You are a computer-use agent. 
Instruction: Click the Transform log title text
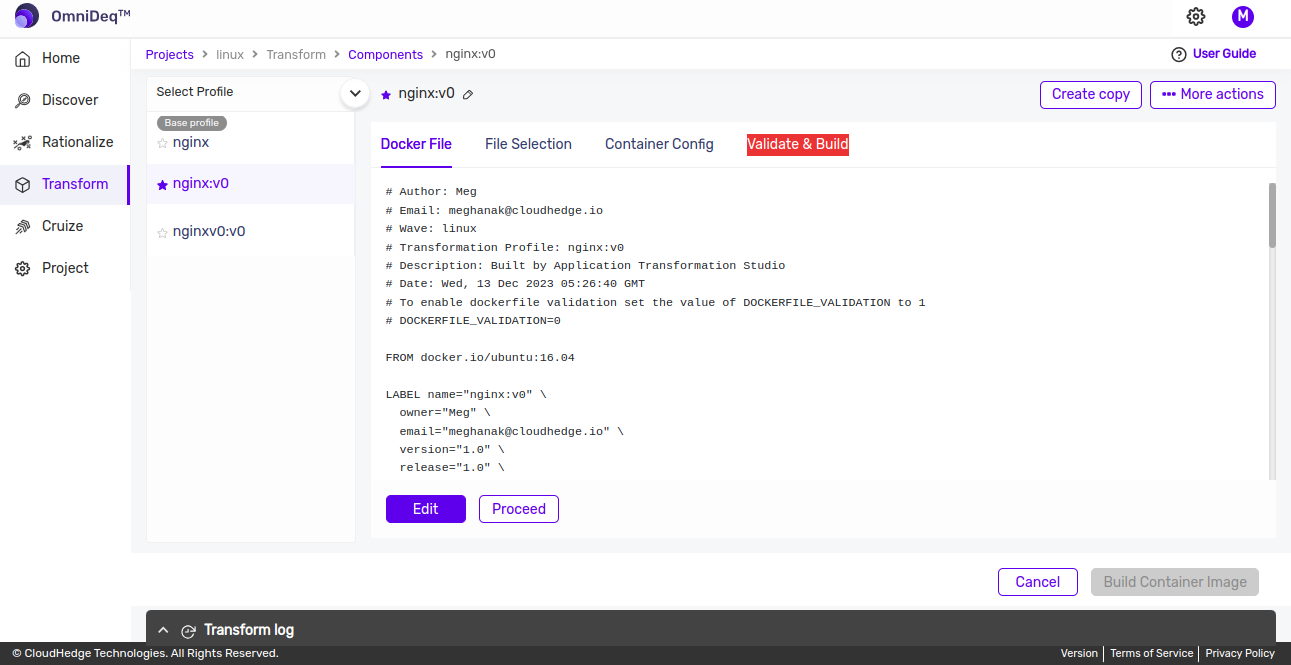pos(249,630)
